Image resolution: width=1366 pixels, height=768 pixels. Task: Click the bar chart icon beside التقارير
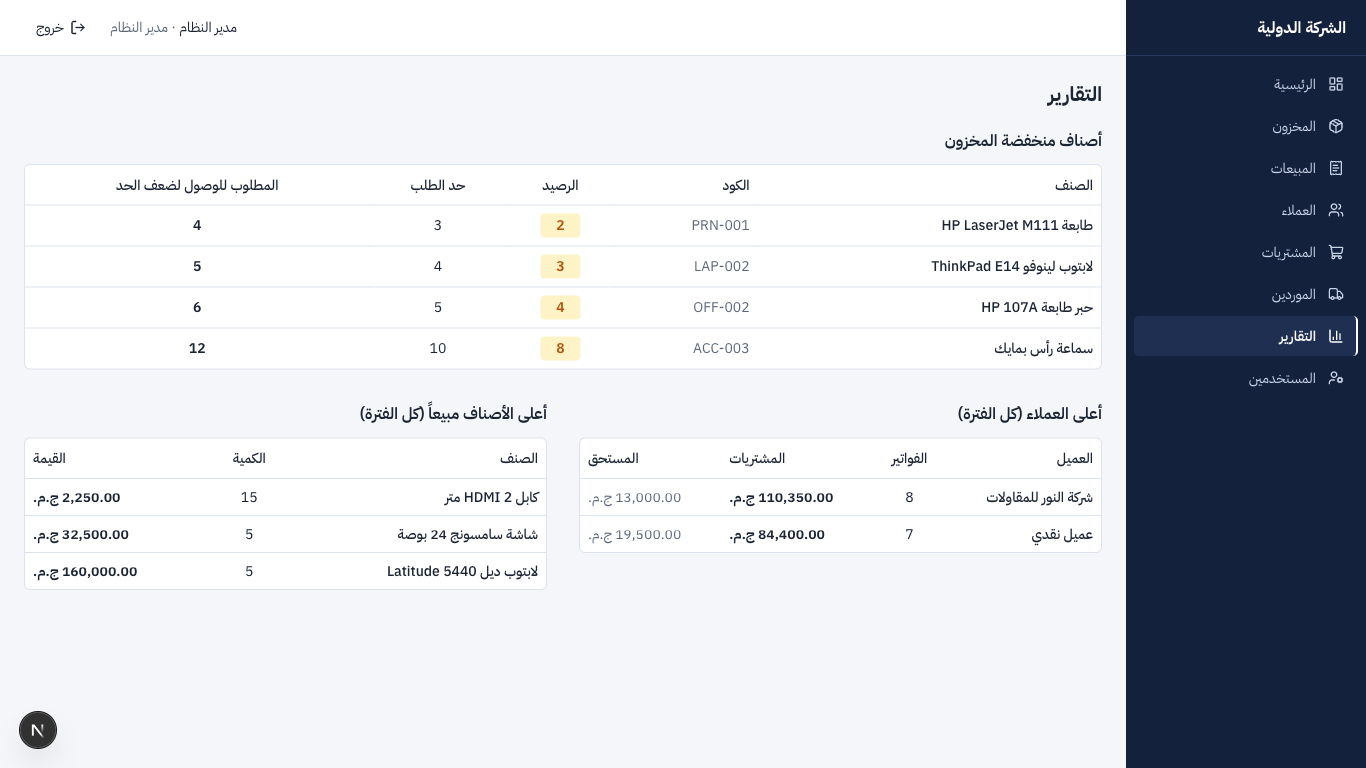(1336, 336)
